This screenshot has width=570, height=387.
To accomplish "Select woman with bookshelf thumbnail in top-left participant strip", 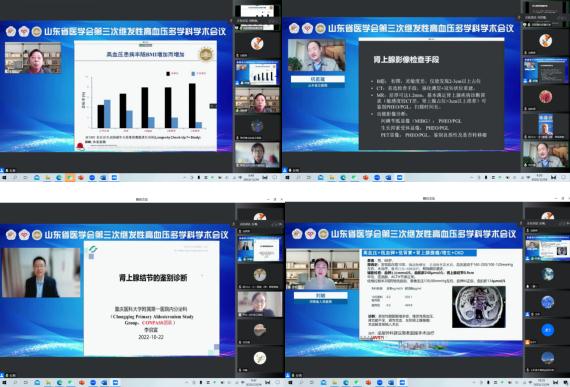I will click(x=257, y=100).
